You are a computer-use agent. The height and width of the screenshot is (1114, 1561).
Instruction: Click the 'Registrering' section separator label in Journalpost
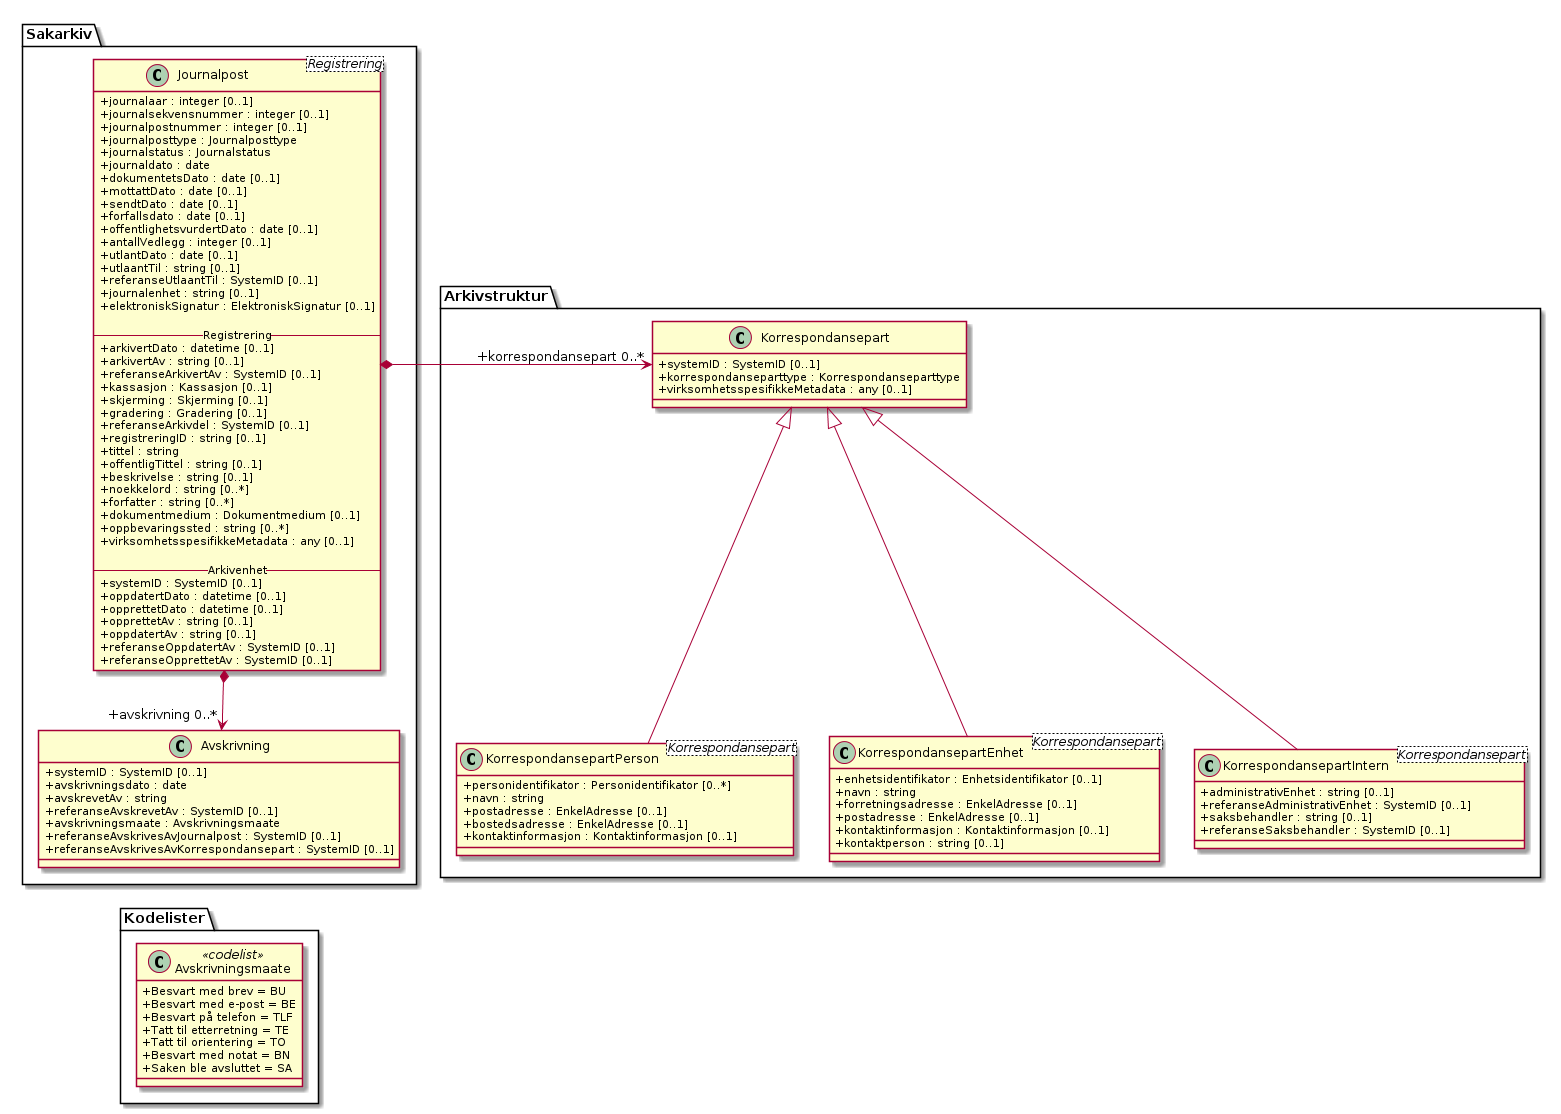(237, 336)
